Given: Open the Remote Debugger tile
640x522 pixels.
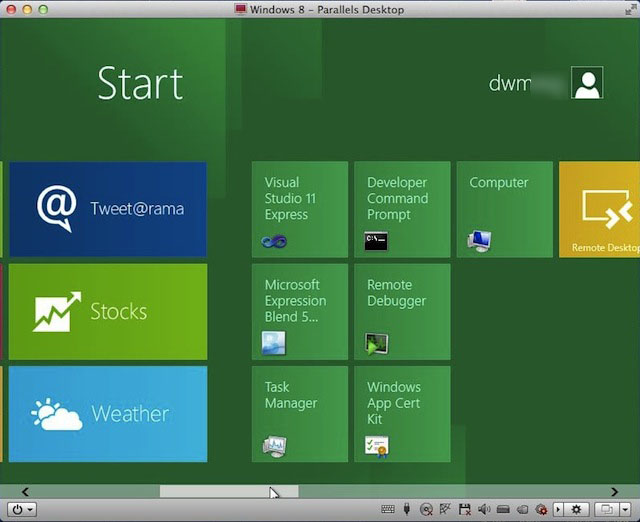Looking at the screenshot, I should (x=402, y=312).
